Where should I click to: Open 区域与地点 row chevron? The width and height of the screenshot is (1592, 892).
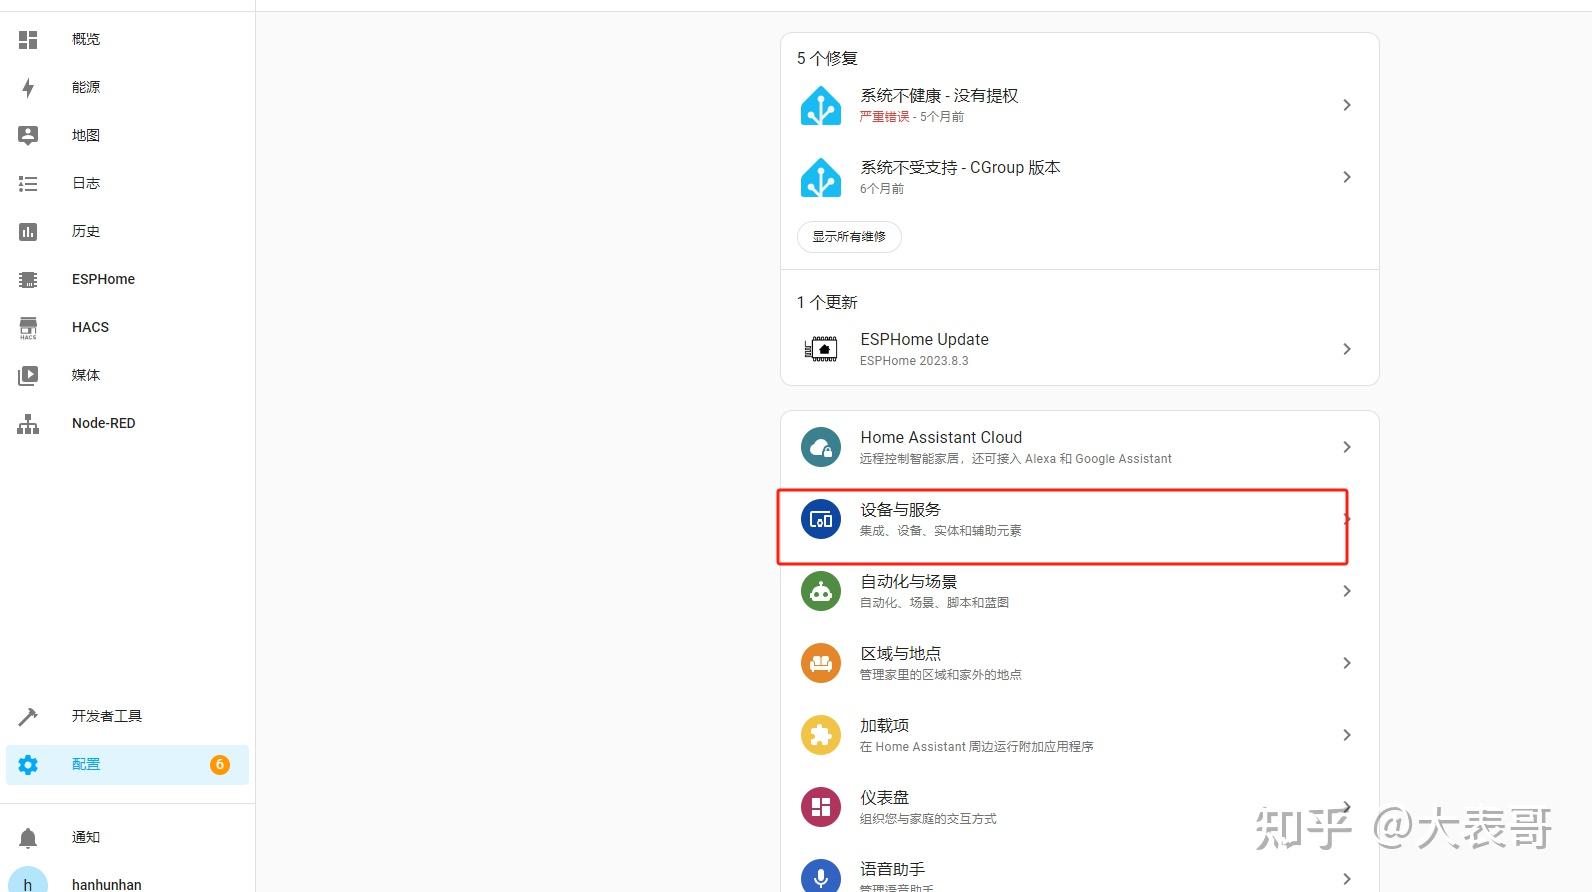click(x=1347, y=663)
